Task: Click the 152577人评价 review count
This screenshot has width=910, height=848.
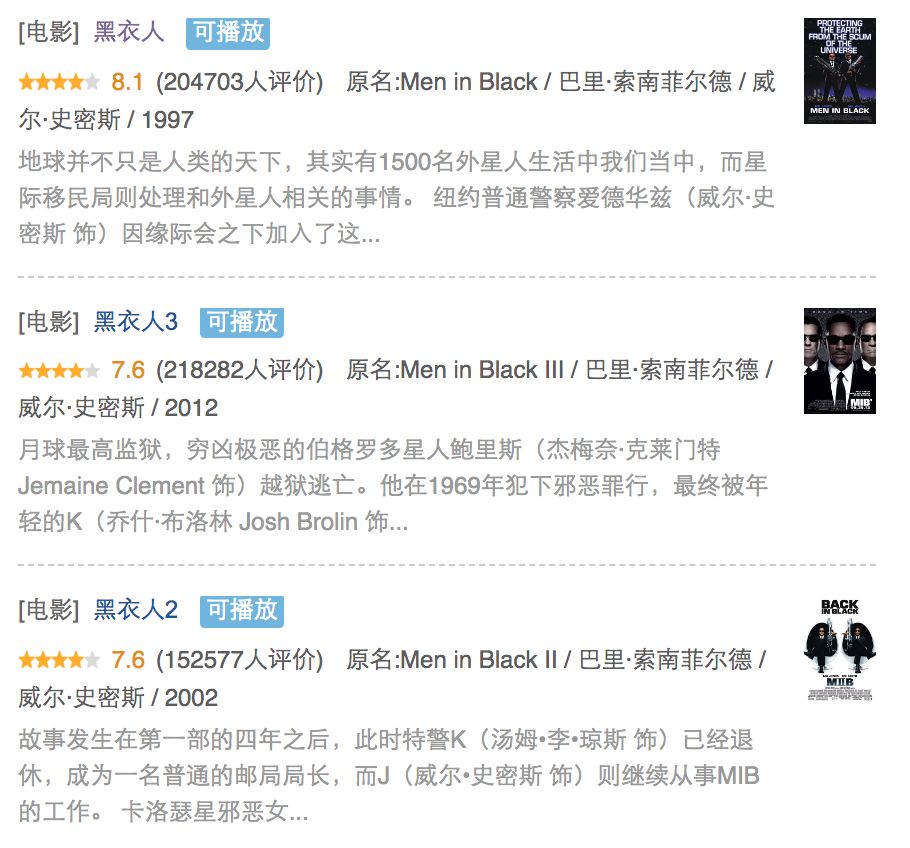Action: (x=239, y=660)
